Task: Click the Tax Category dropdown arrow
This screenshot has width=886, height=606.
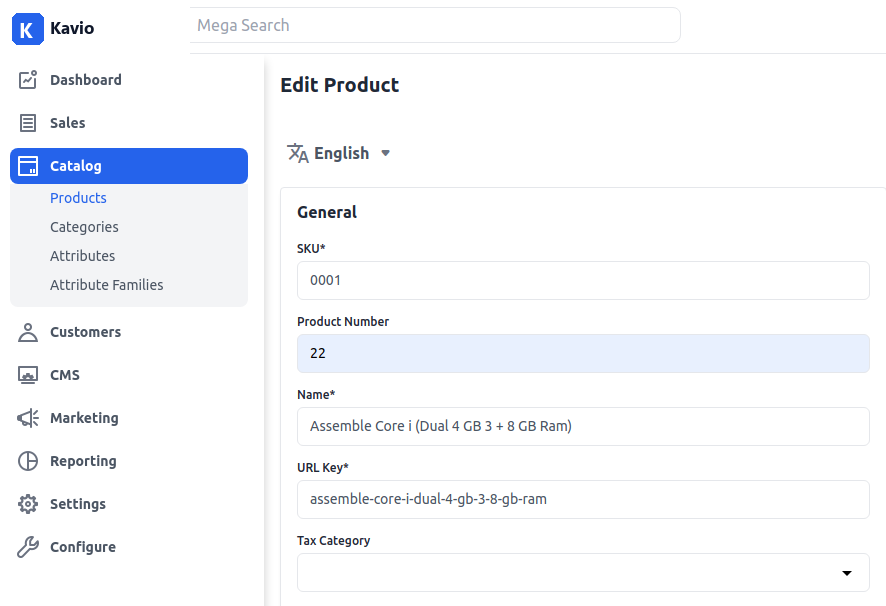Action: [x=846, y=573]
